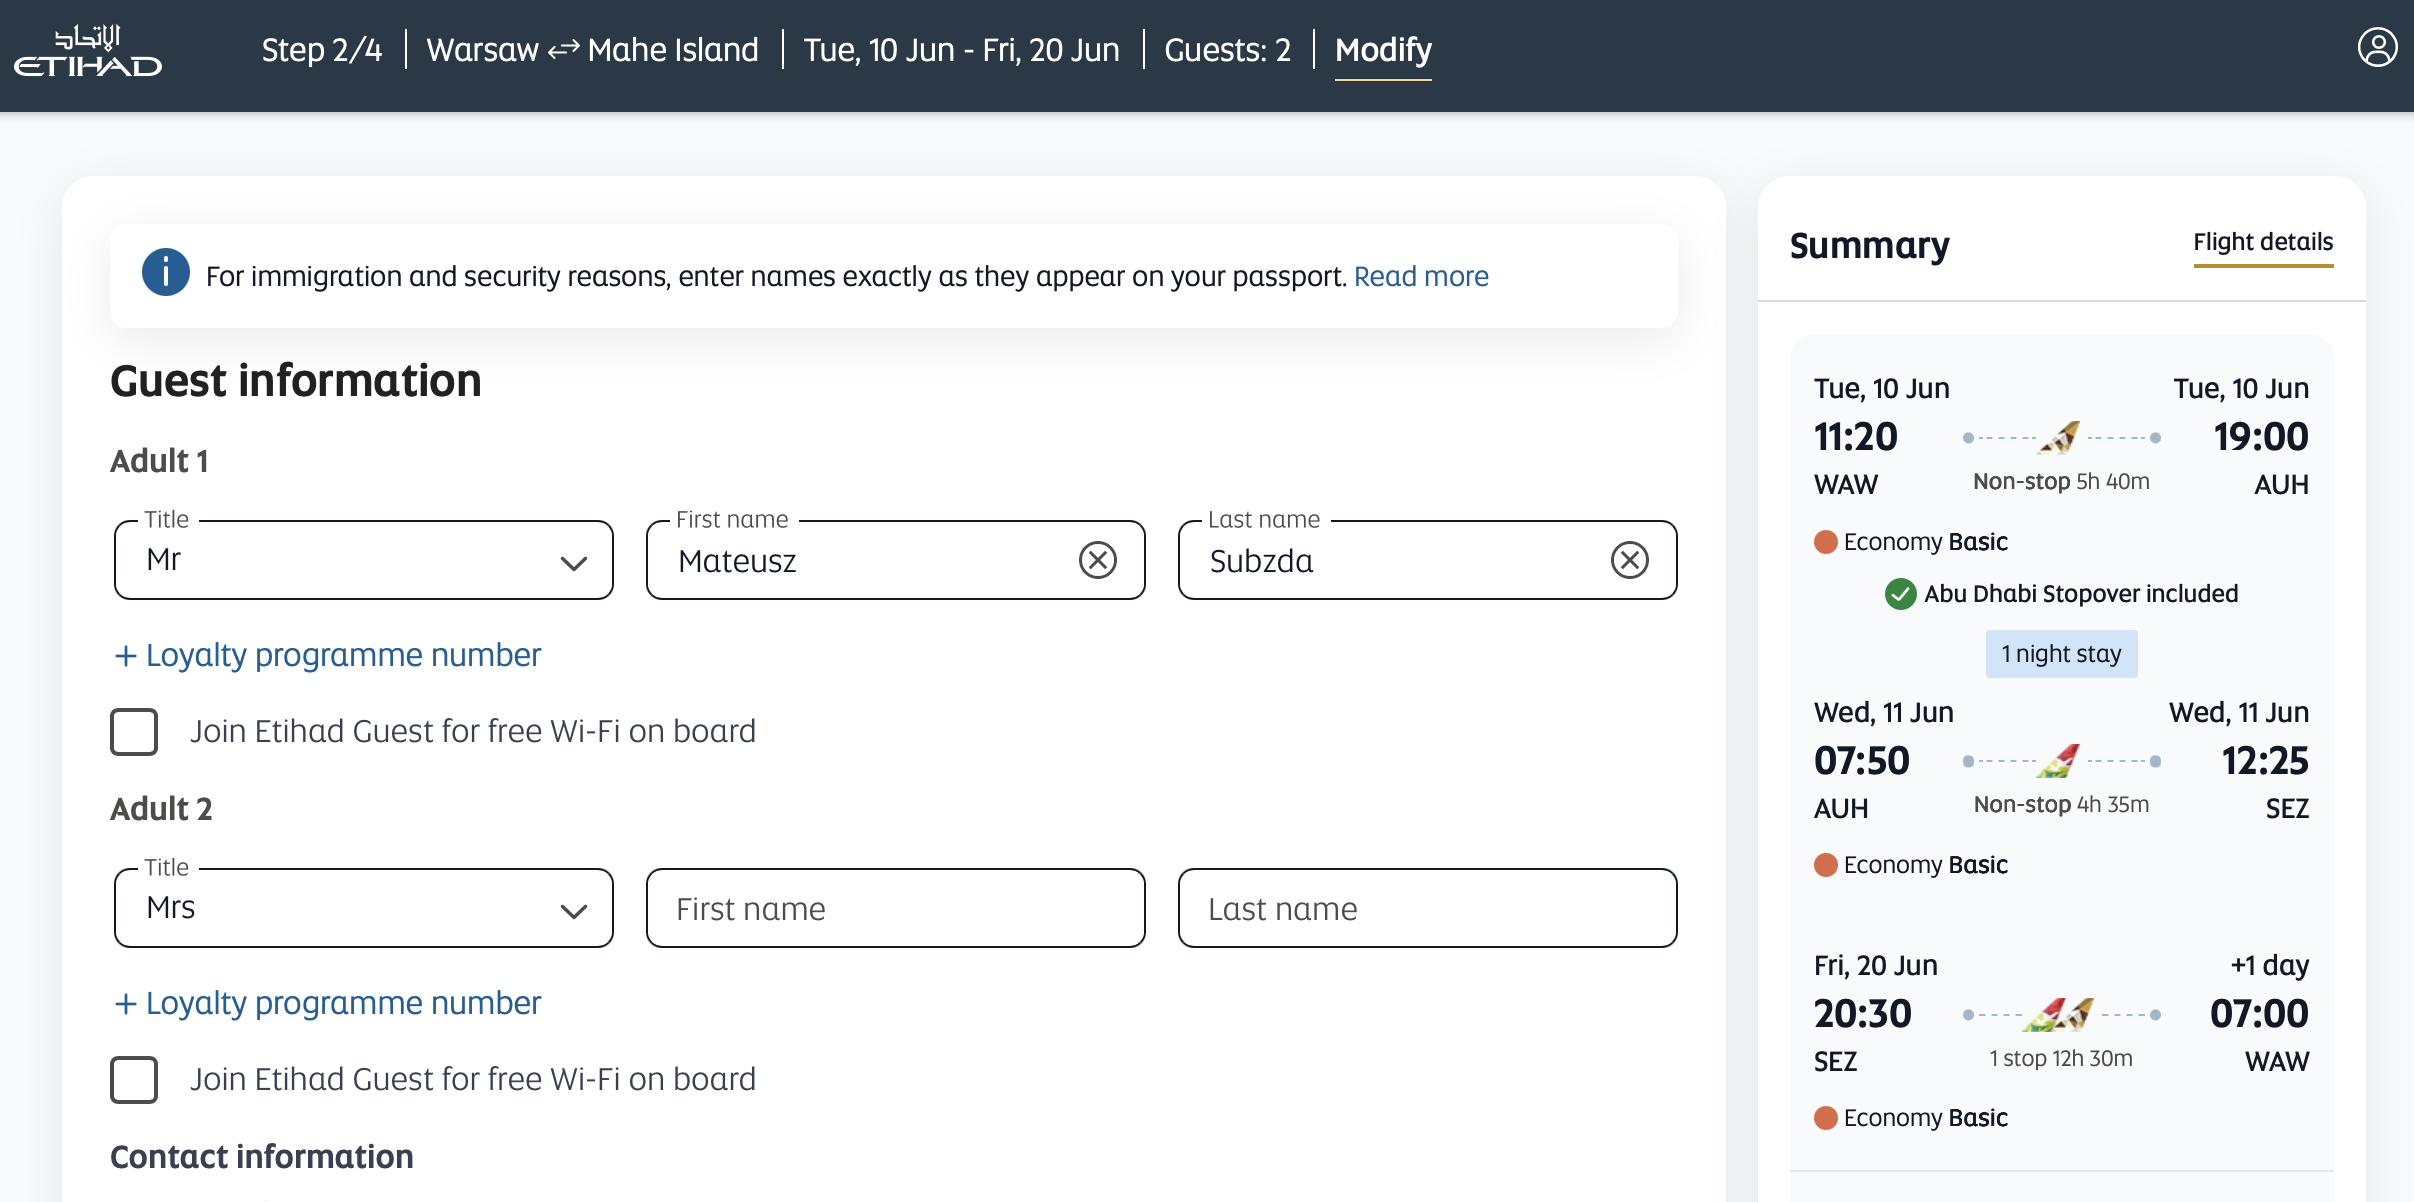Screen dimensions: 2414x1202
Task: Open the Adult 2 Title dropdown showing Mrs
Action: [x=364, y=908]
